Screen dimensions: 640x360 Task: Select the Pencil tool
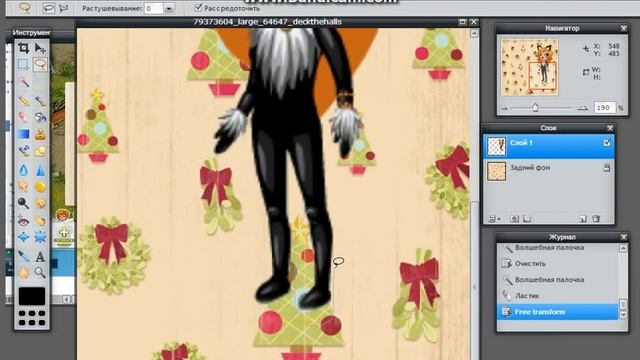coord(23,100)
